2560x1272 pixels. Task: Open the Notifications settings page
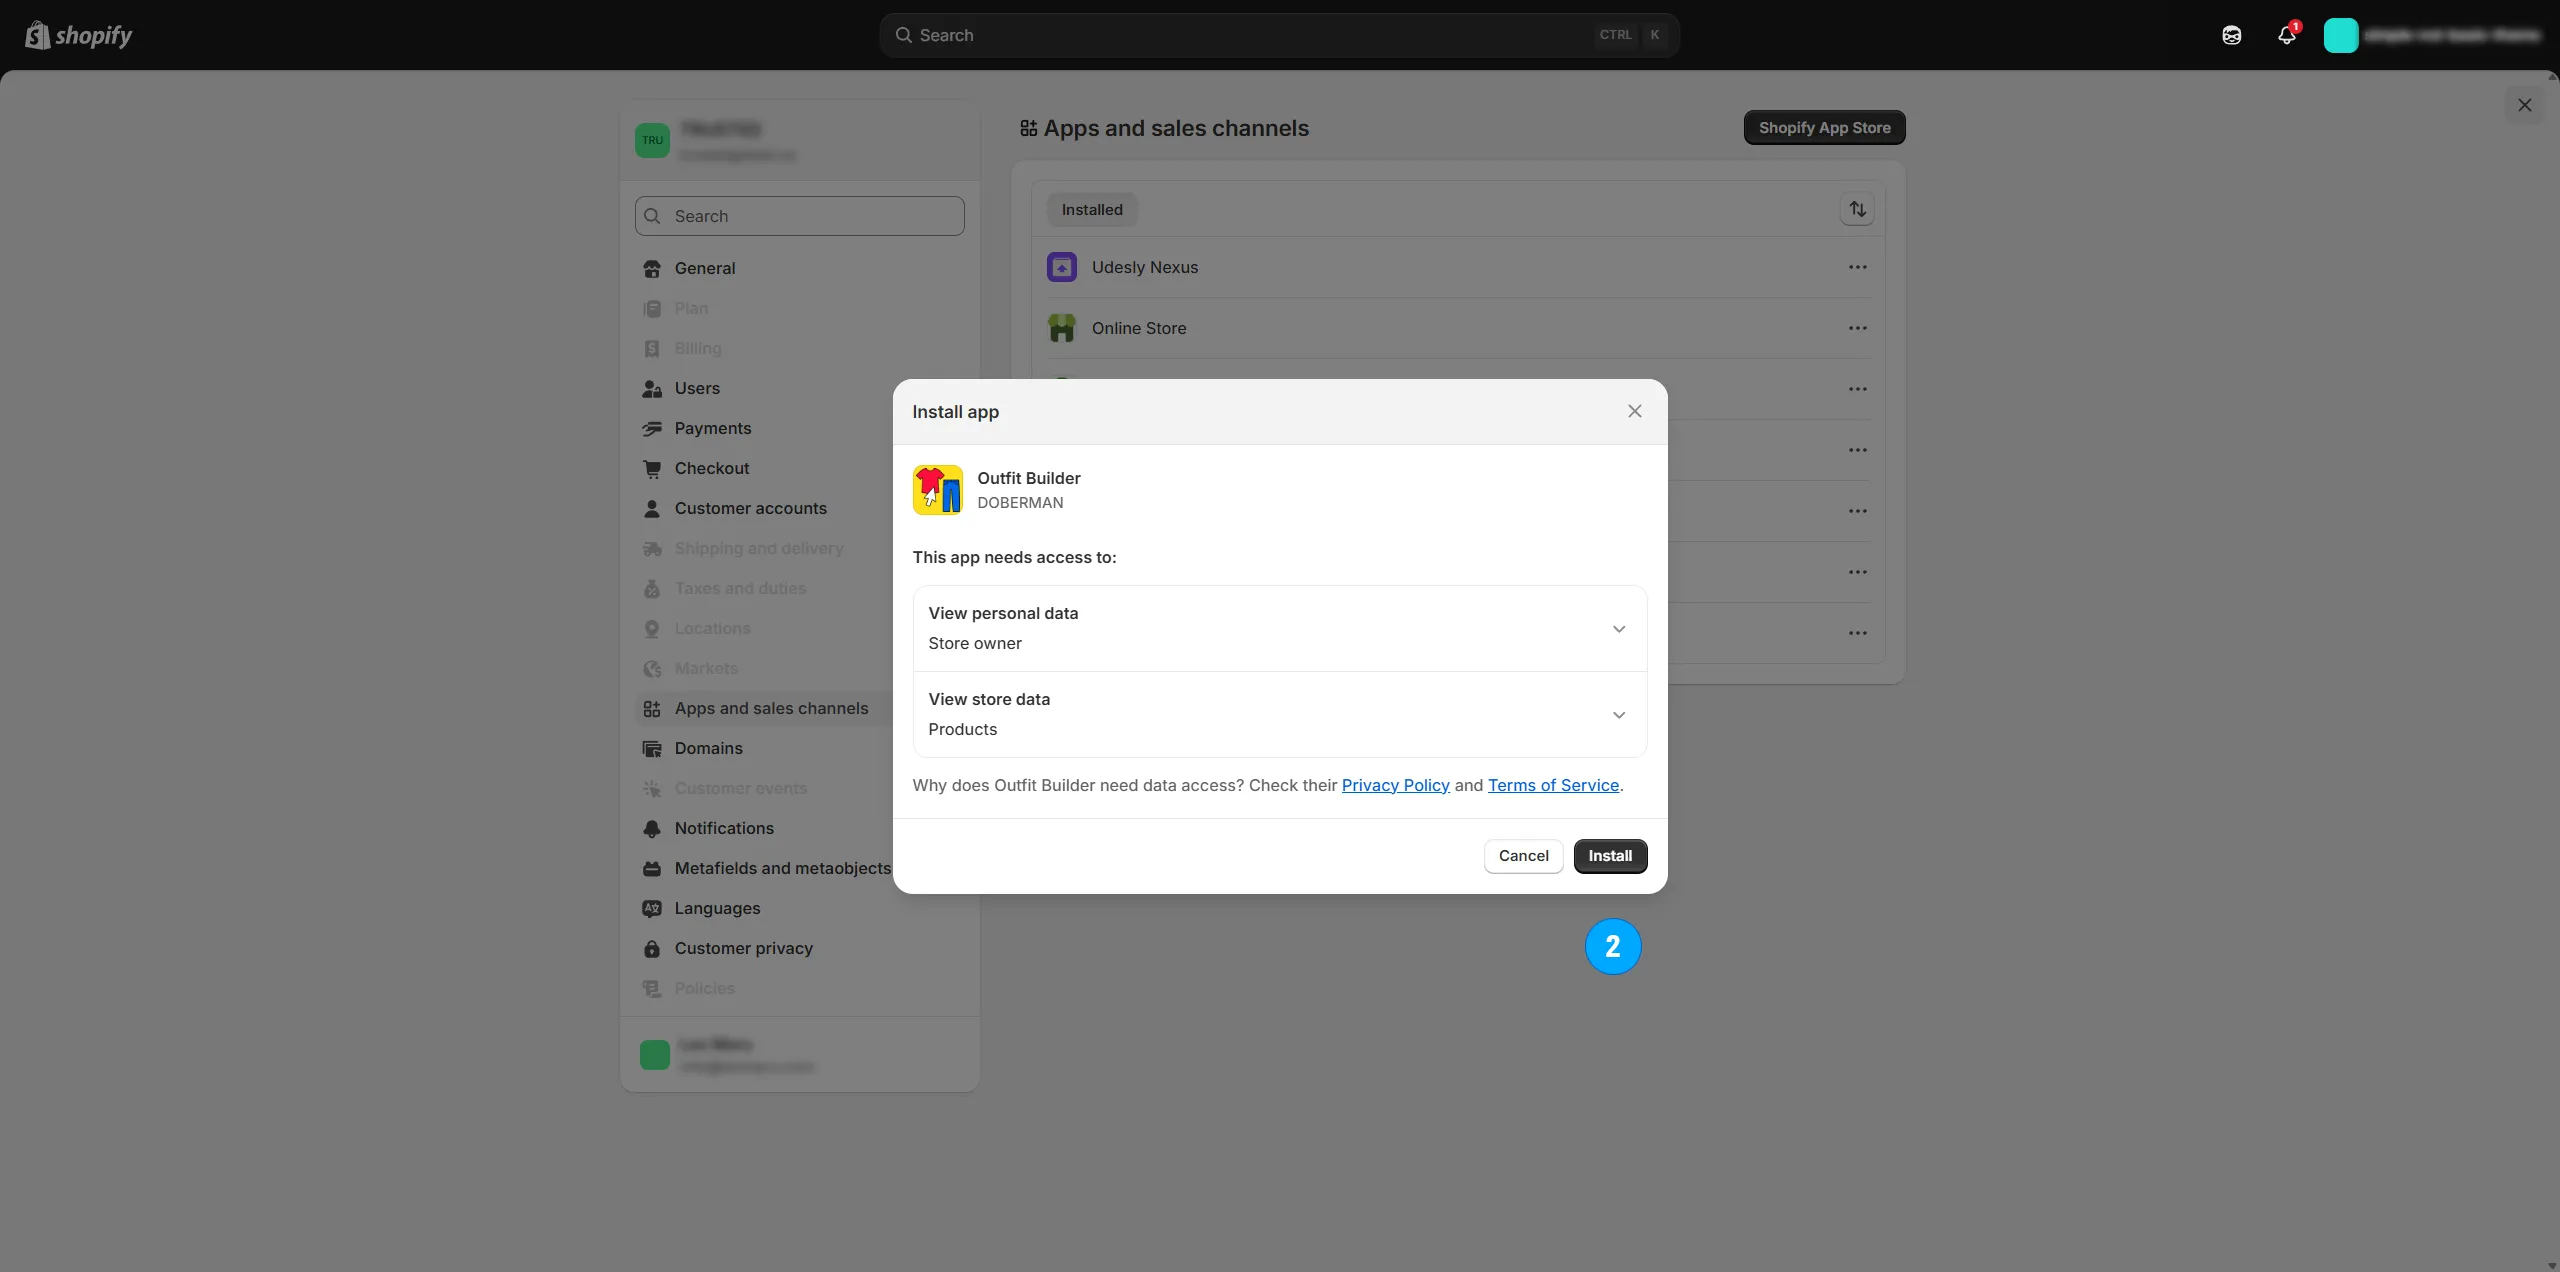tap(724, 828)
